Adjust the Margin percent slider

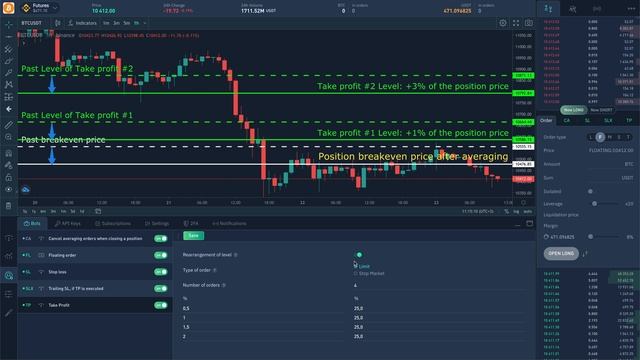click(x=605, y=237)
